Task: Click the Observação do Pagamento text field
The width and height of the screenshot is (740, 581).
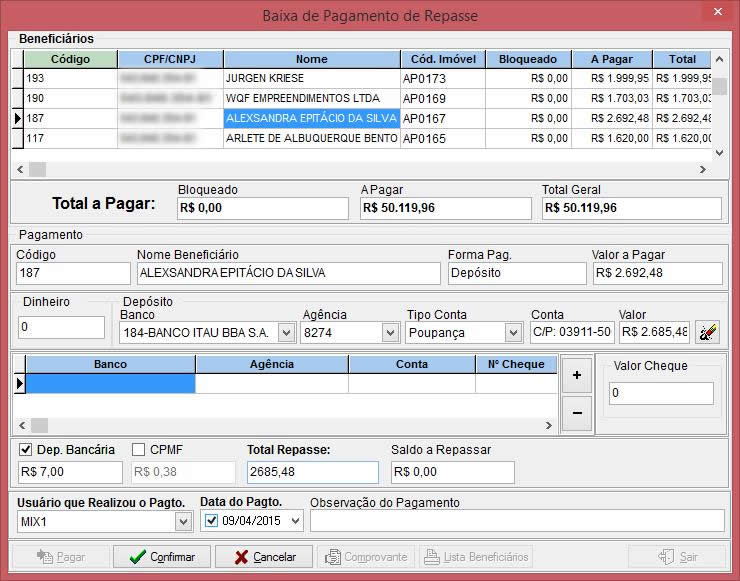Action: (516, 521)
